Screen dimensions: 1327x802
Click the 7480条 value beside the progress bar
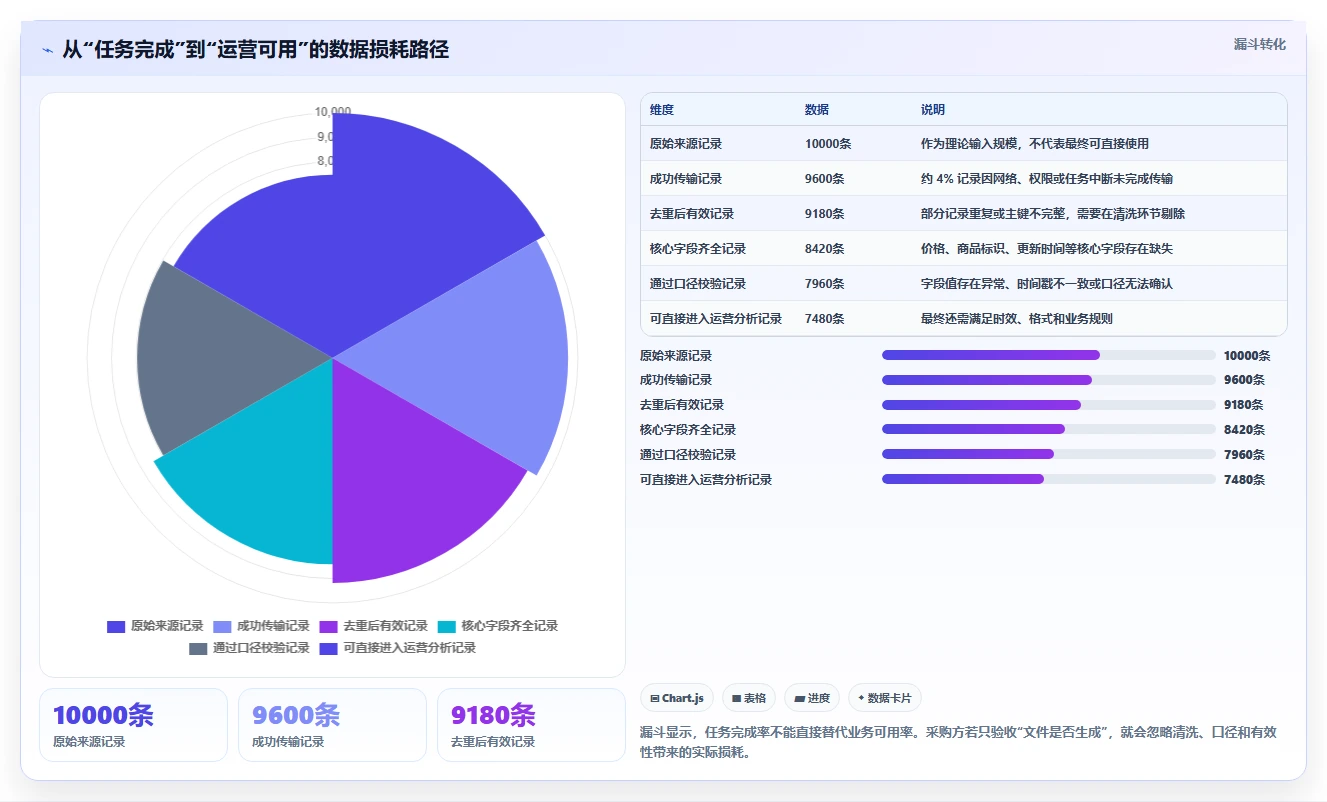(1244, 479)
